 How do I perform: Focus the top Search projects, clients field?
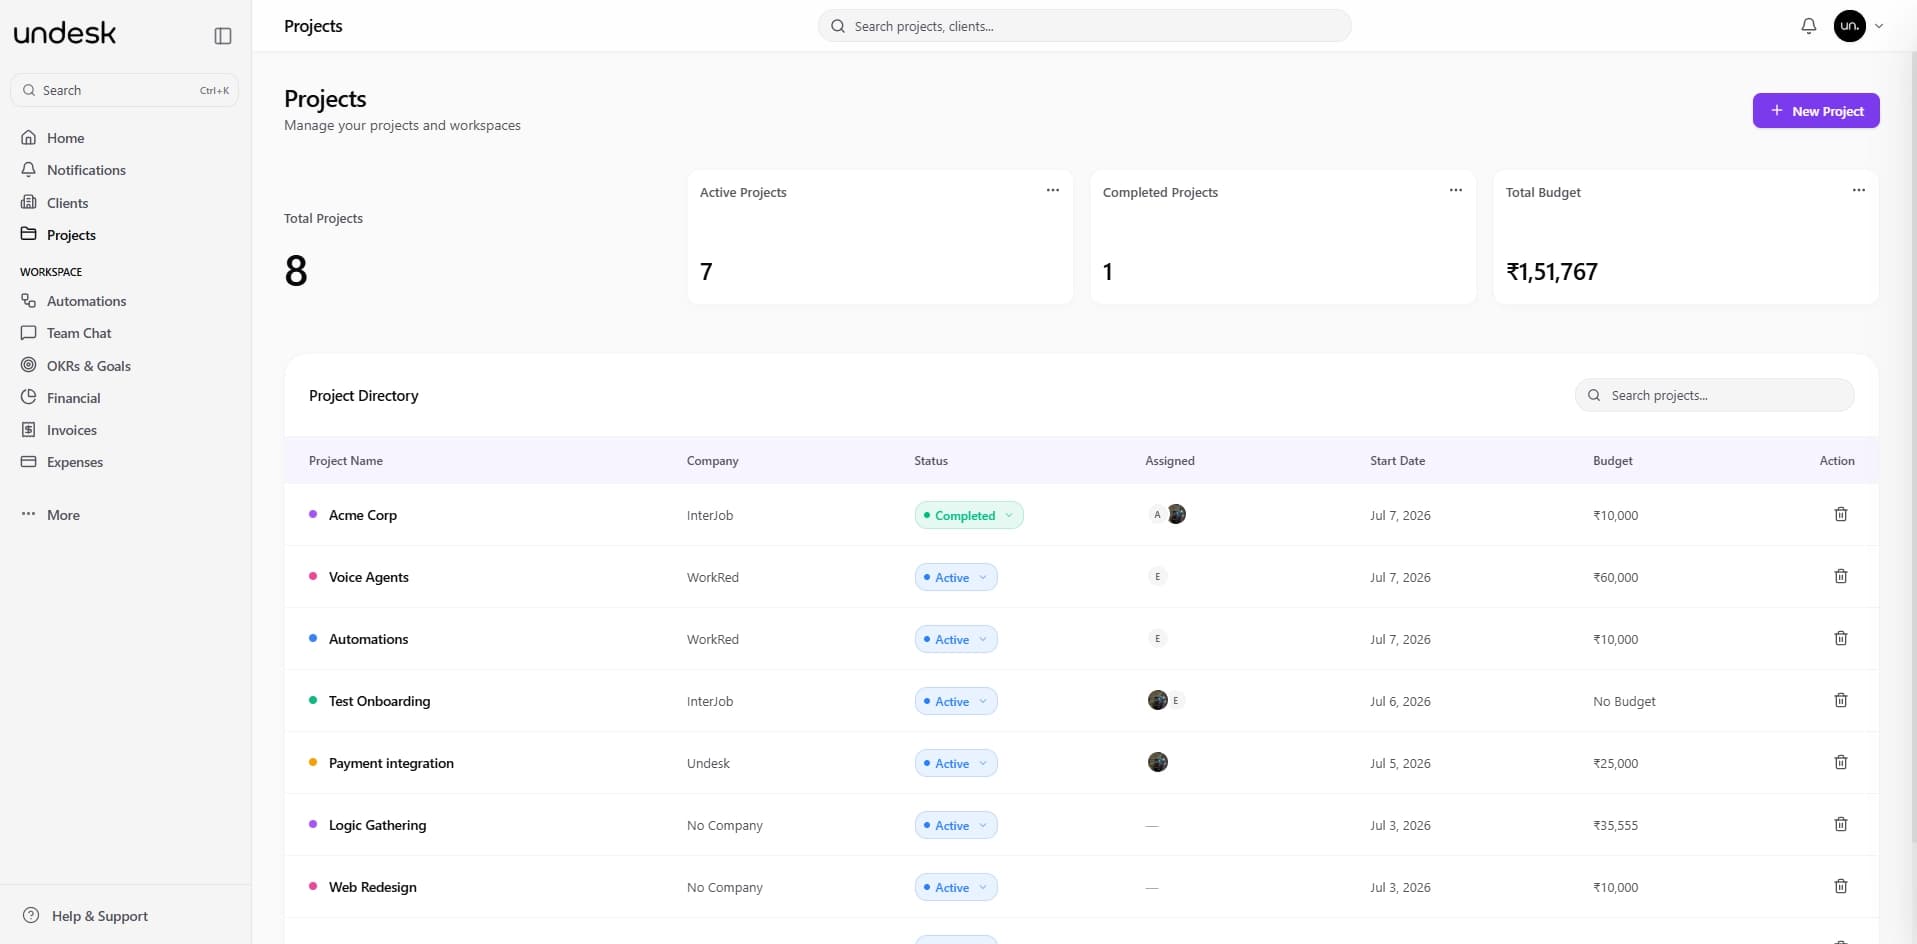[1084, 26]
